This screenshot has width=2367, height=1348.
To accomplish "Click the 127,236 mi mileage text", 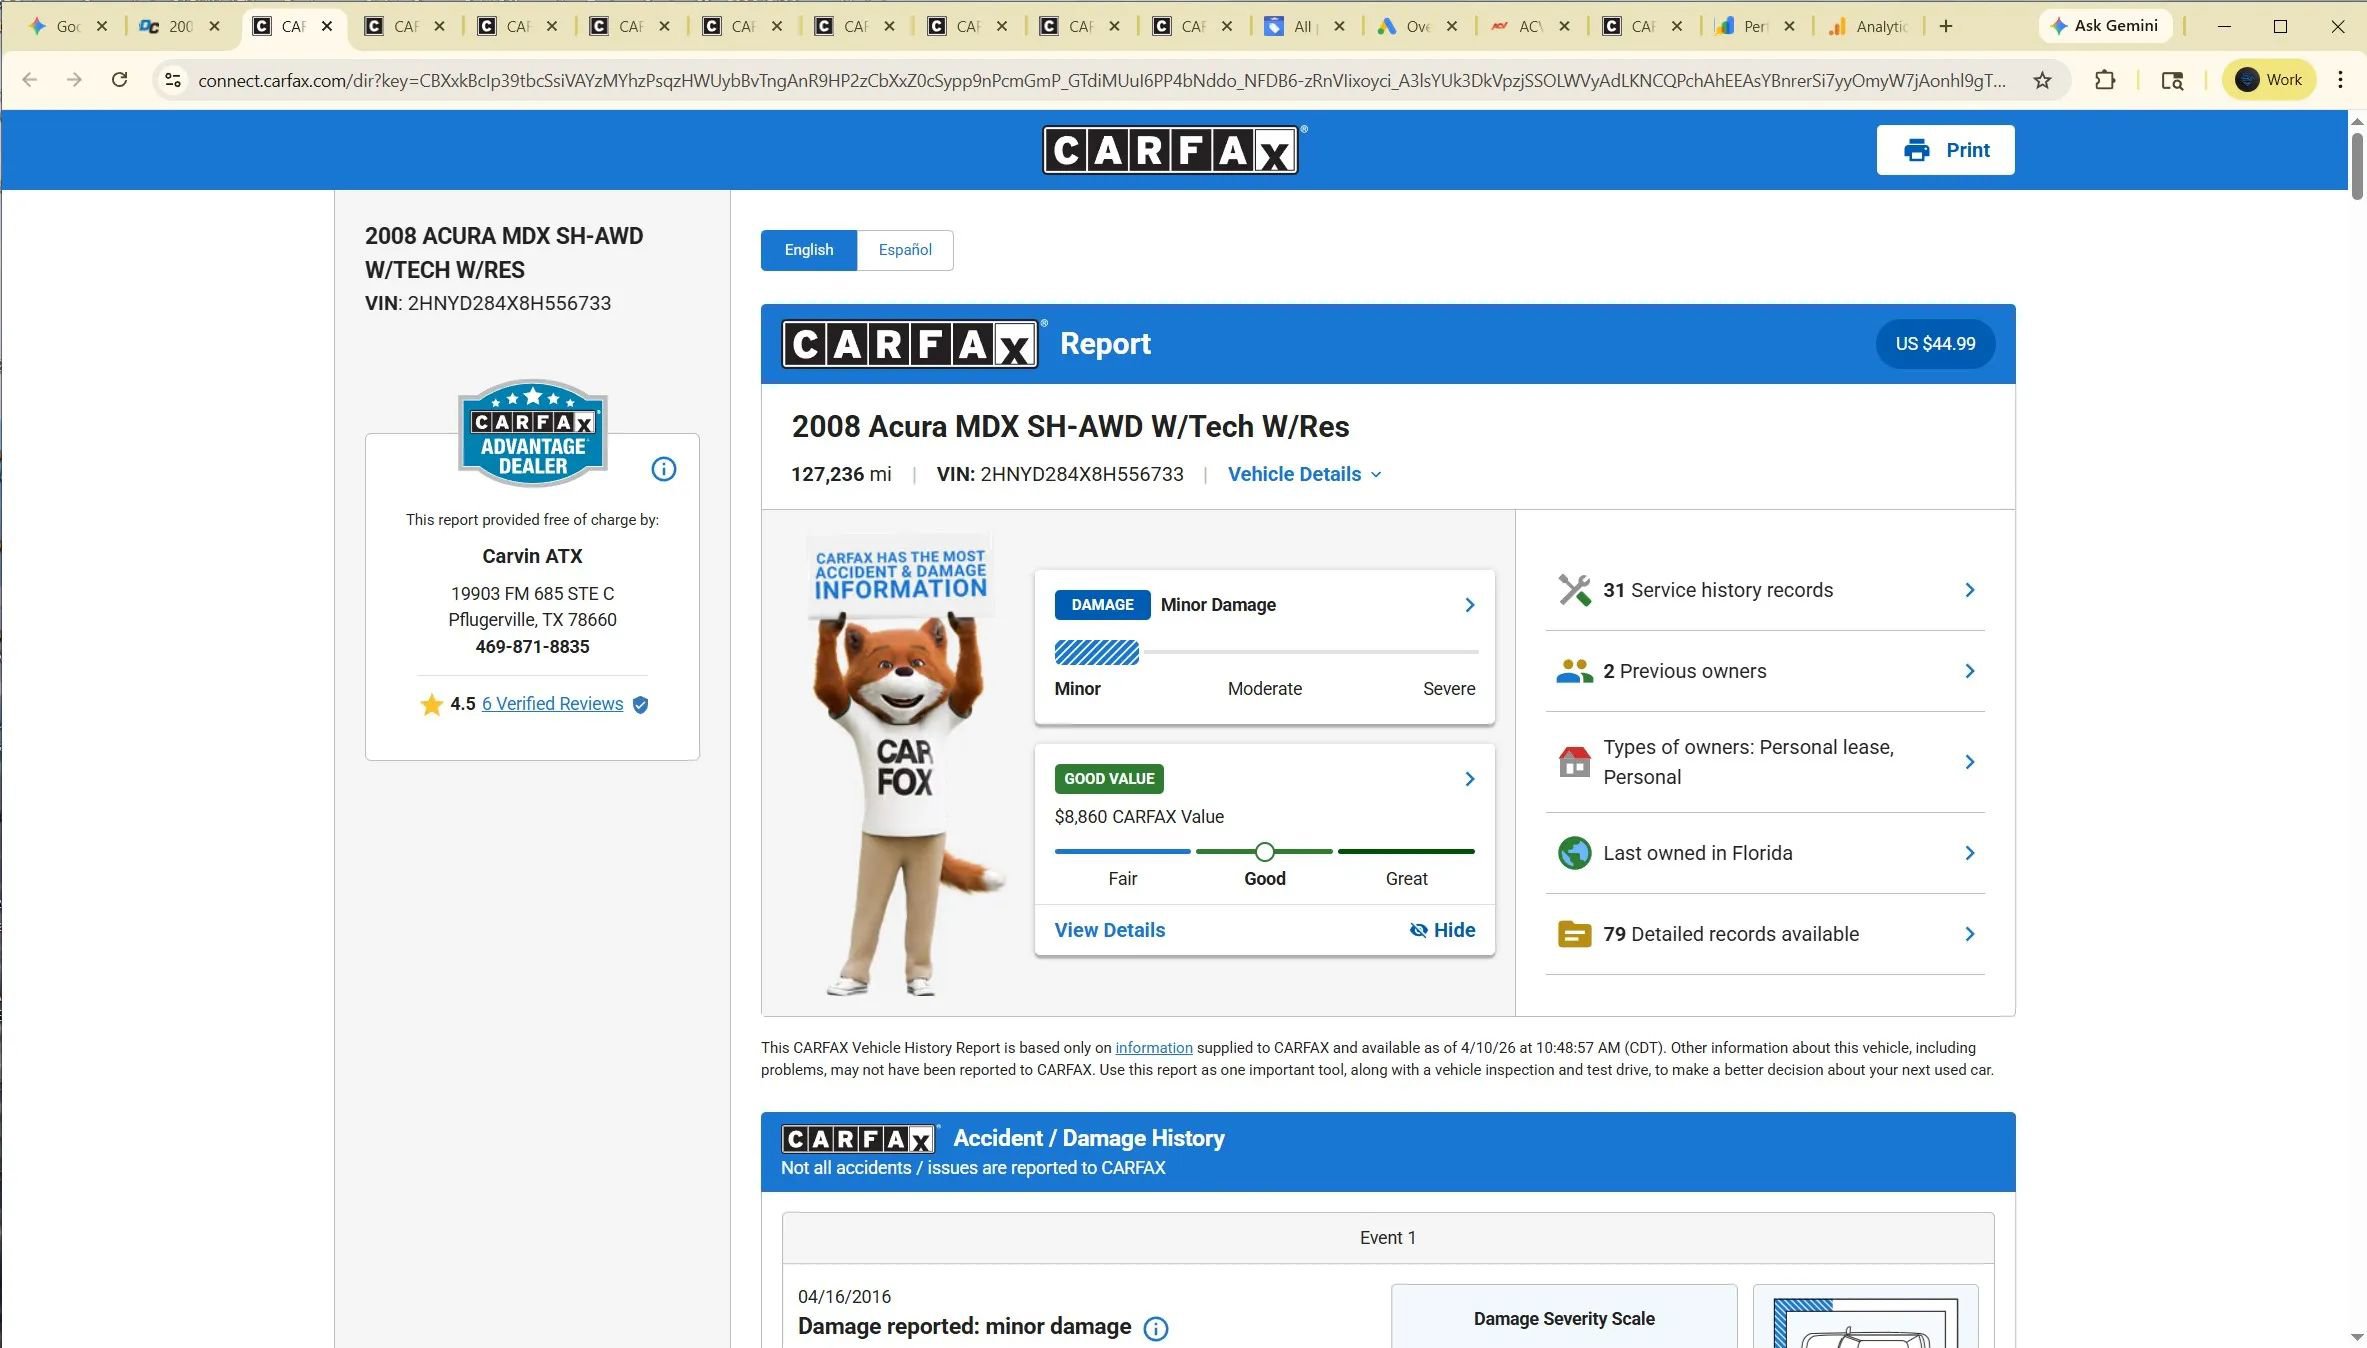I will pos(841,474).
